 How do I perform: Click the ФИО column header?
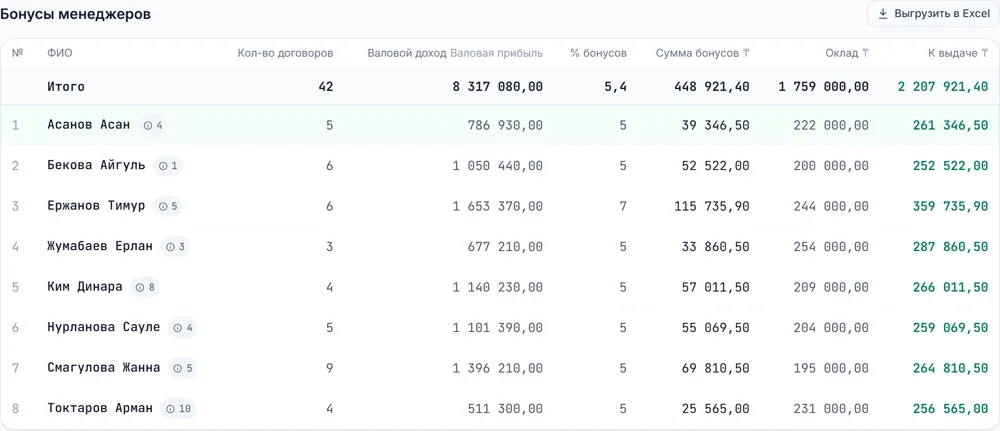[60, 54]
